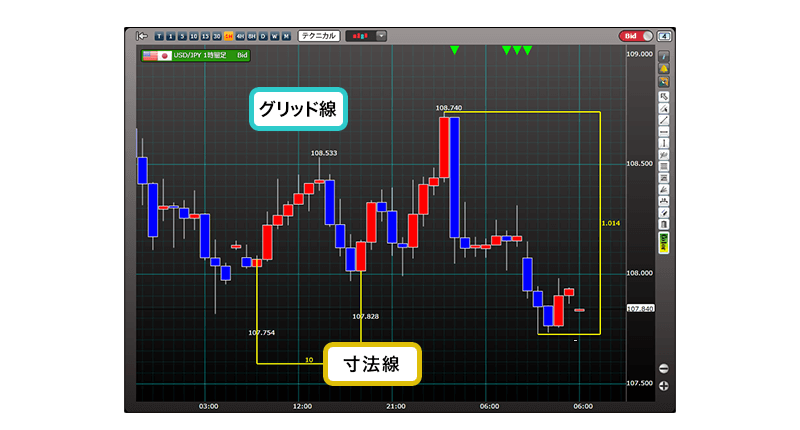Click the 21:00 time axis label
800x430 pixels.
[x=396, y=407]
